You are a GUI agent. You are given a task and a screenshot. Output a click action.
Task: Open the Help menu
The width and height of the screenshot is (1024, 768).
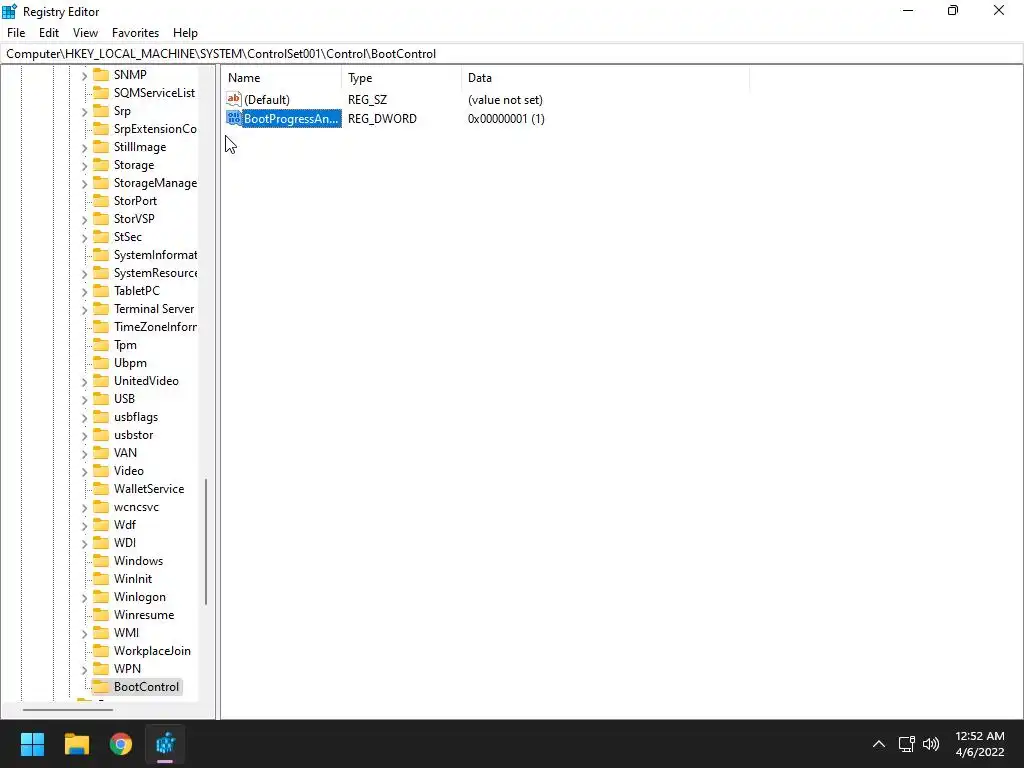point(185,33)
